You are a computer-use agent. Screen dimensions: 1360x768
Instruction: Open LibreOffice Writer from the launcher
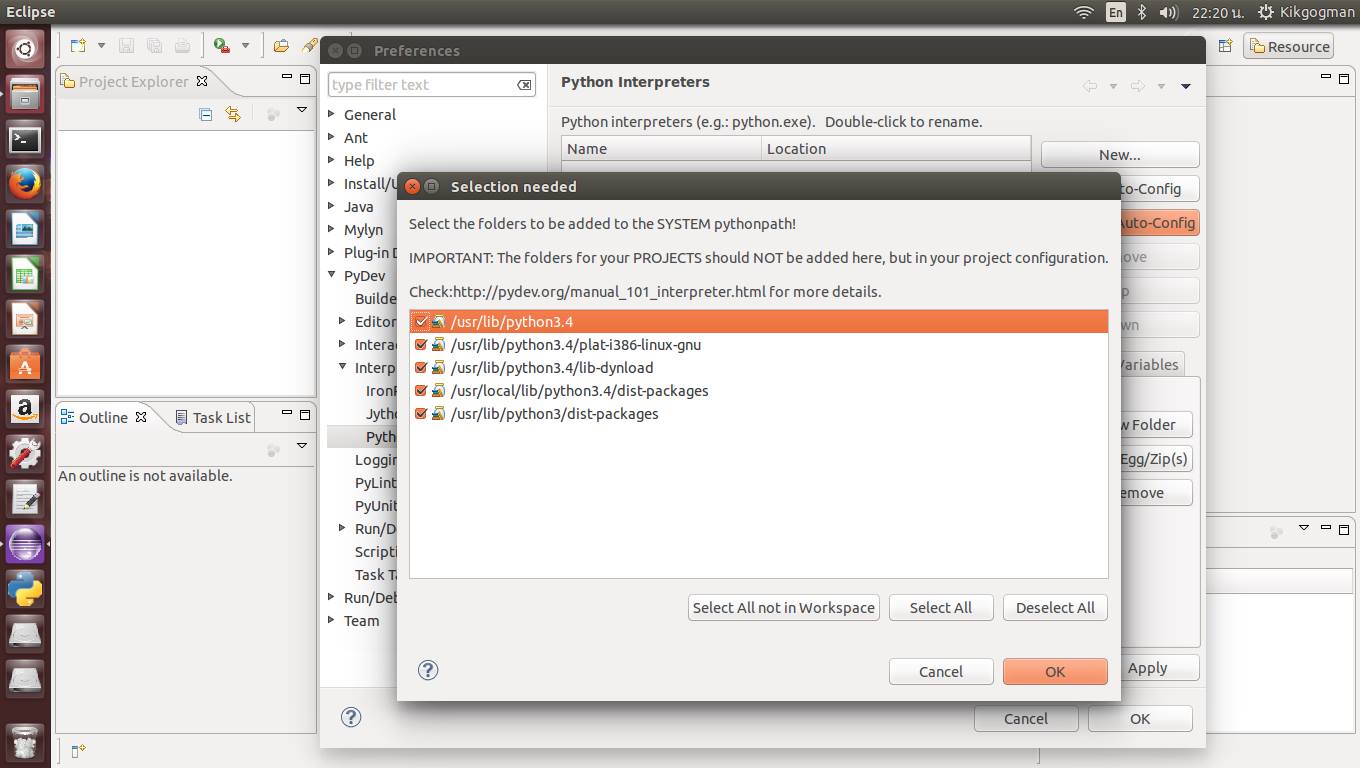25,231
